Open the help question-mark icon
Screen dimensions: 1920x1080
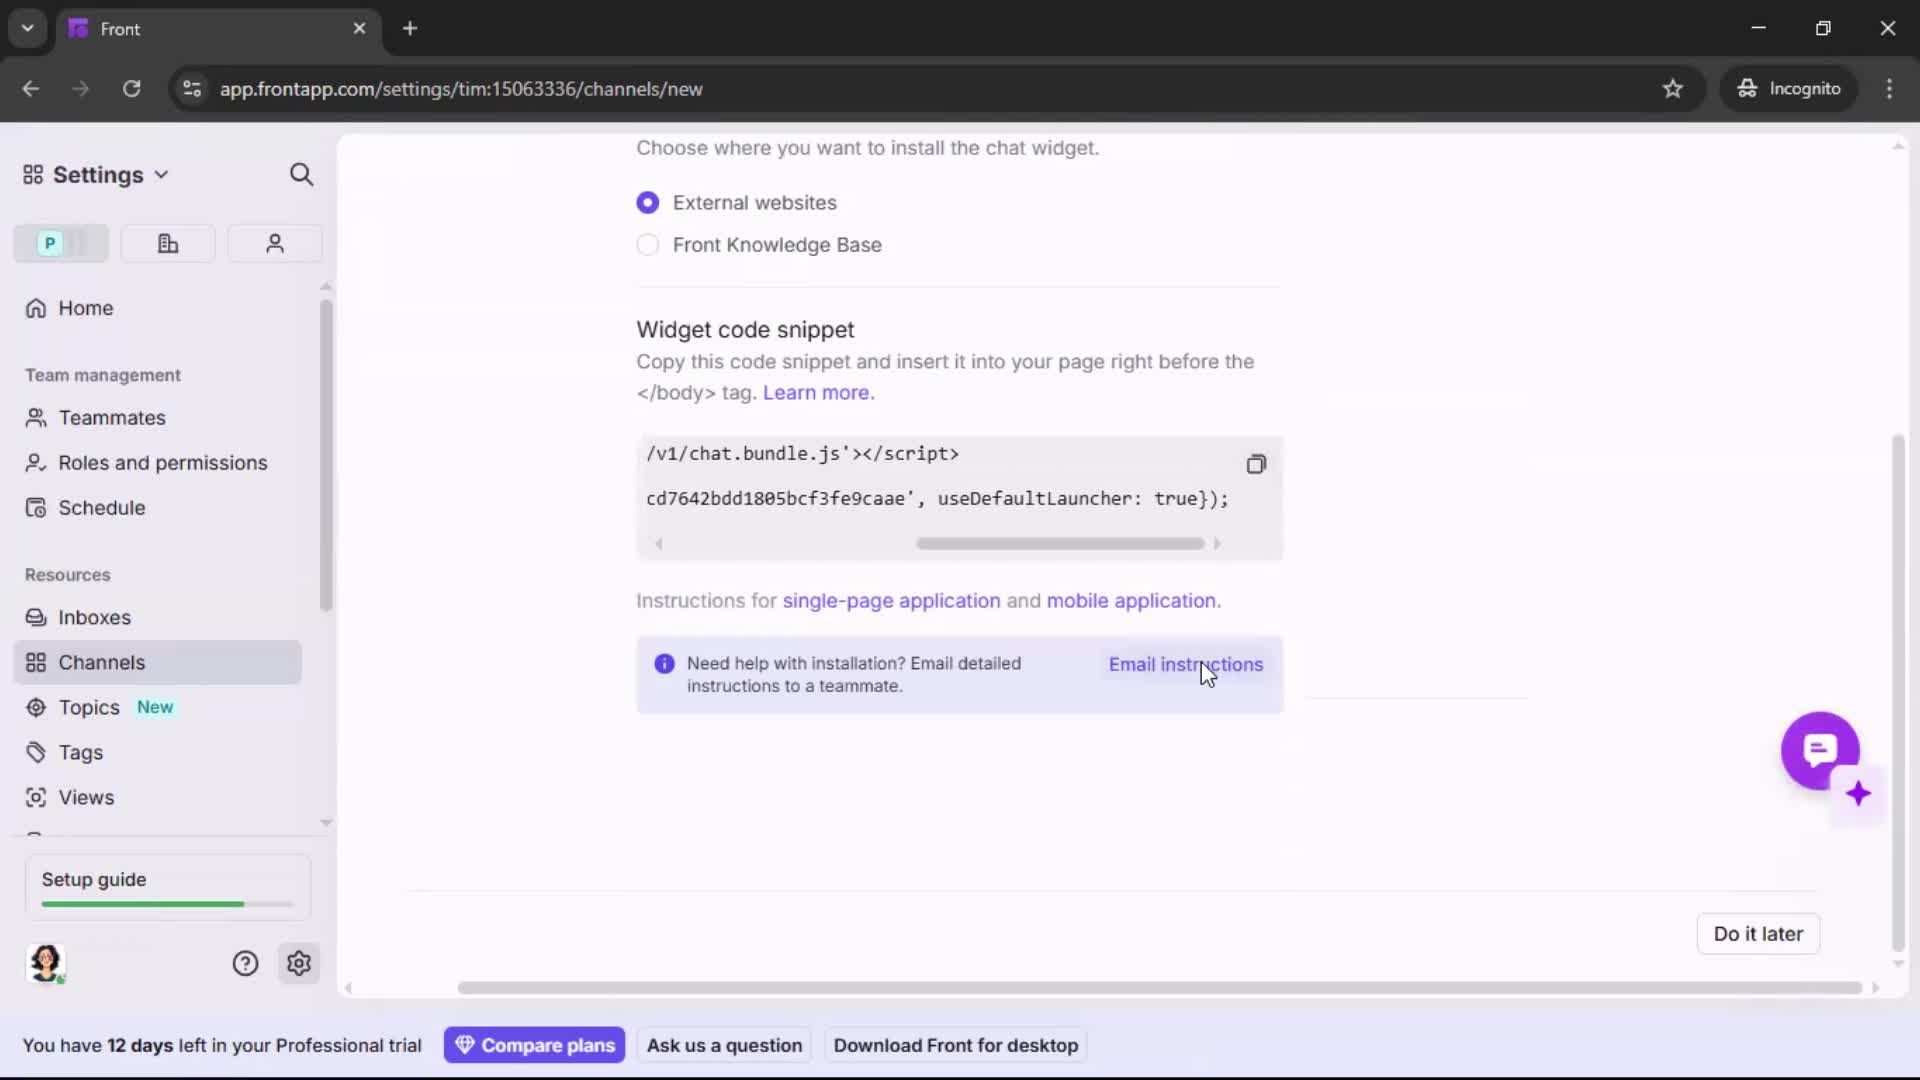point(246,963)
